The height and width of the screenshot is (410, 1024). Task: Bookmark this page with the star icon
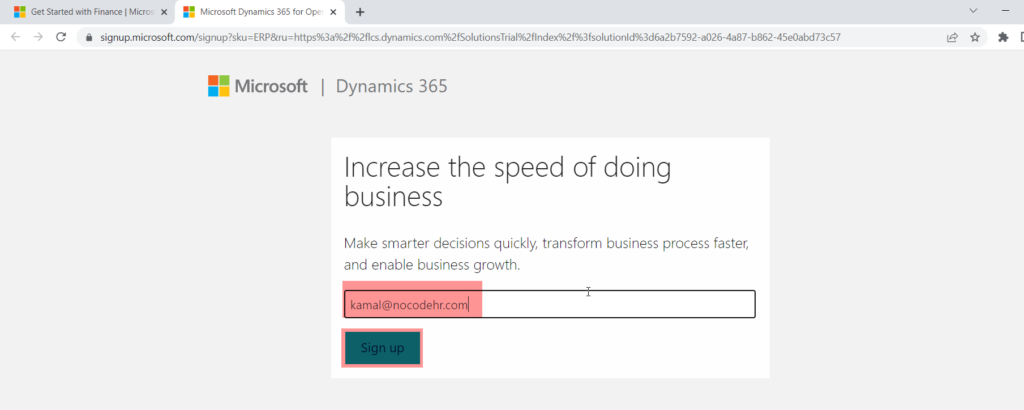click(975, 37)
